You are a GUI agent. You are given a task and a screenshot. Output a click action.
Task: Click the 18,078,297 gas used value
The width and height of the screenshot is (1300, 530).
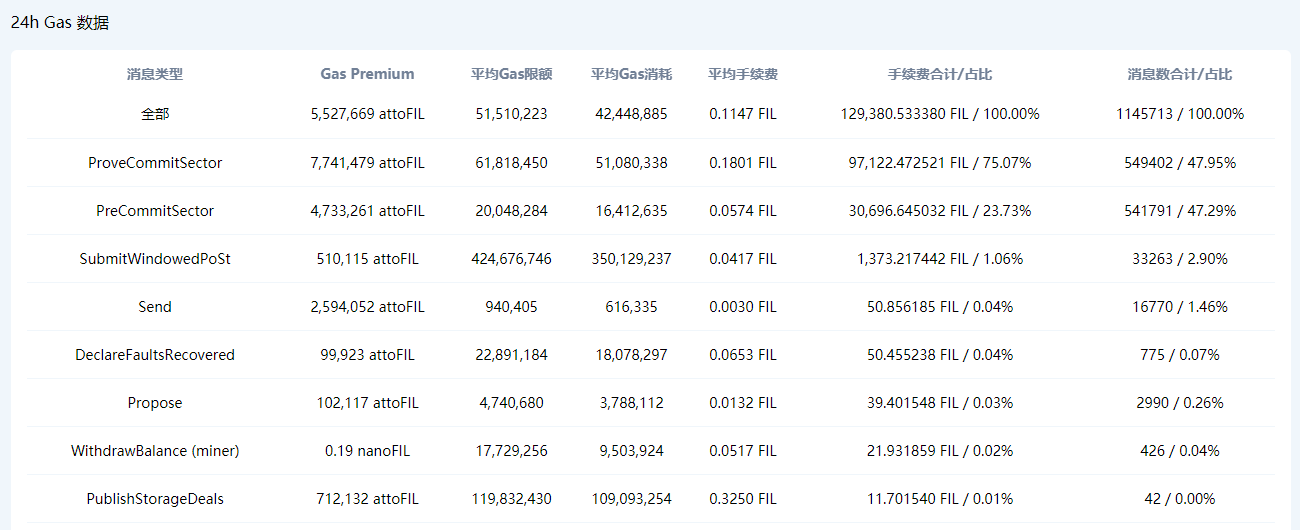click(x=631, y=354)
